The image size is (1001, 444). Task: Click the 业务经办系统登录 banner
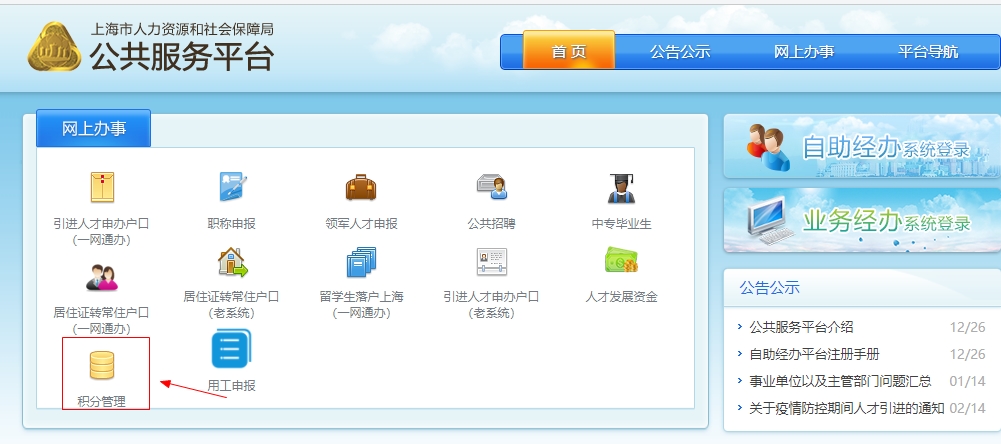(x=862, y=220)
